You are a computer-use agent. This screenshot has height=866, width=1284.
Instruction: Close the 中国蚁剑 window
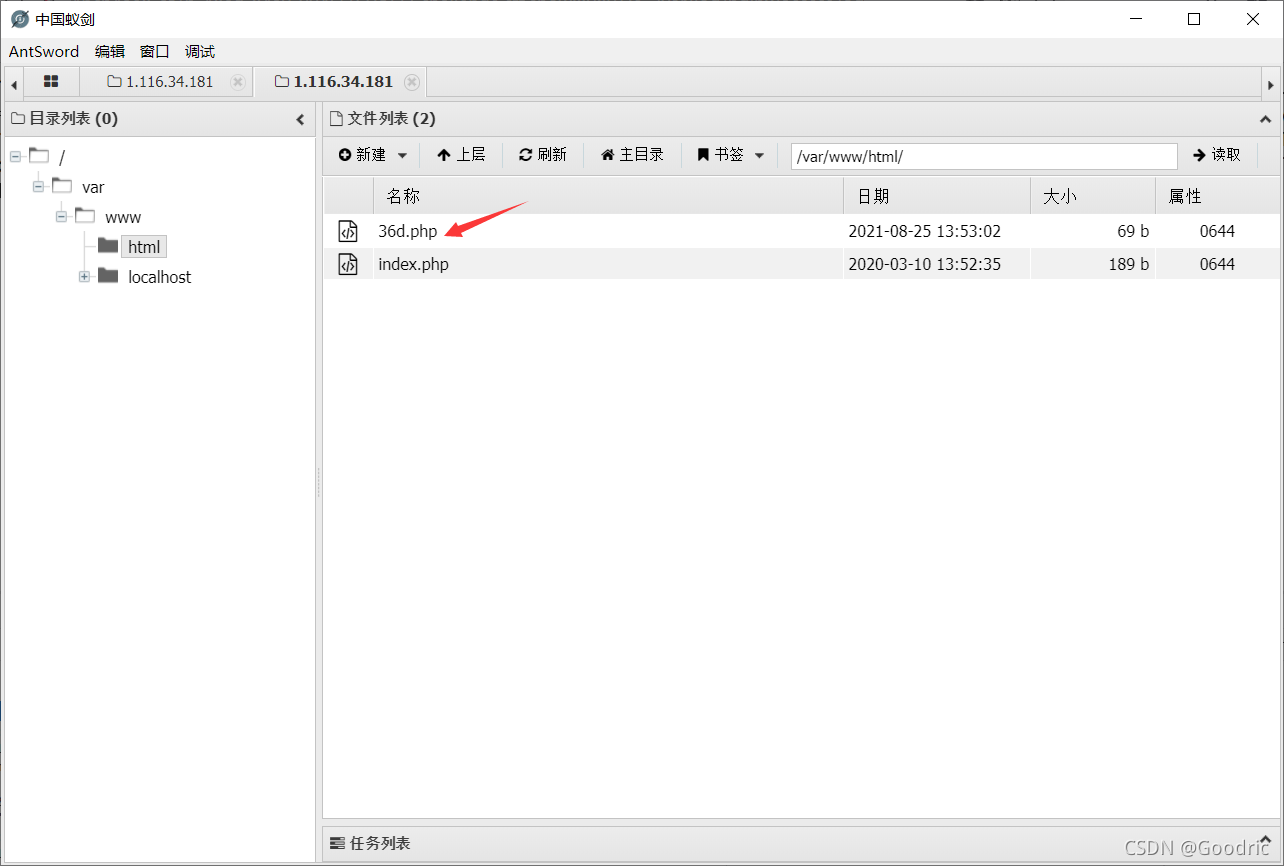(1252, 19)
